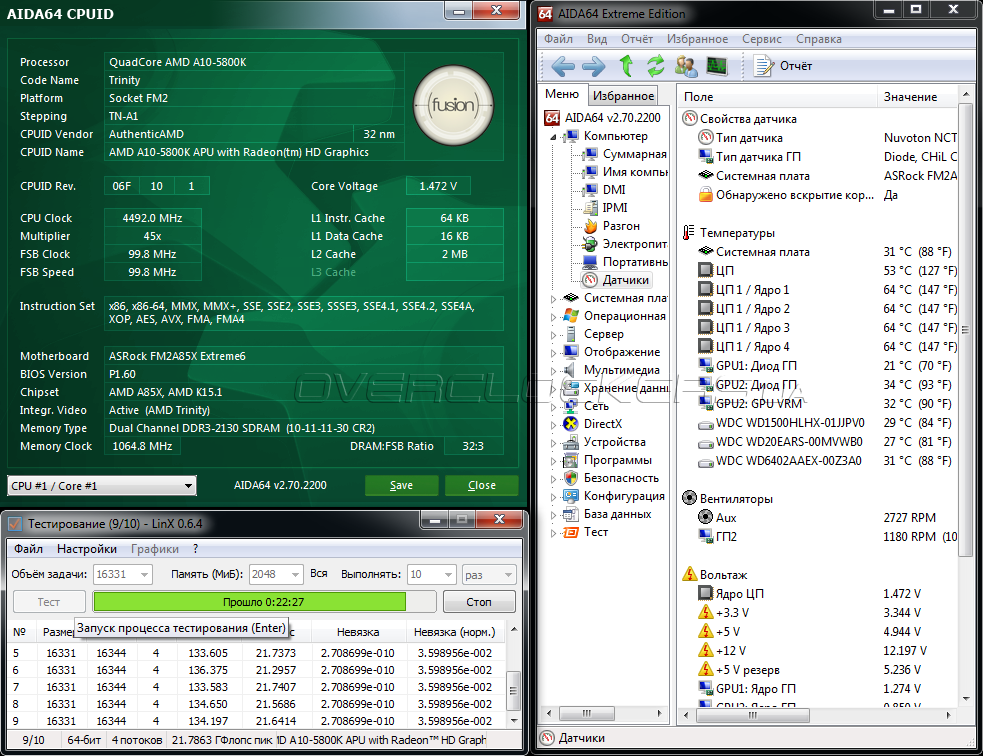Open Настройки menu in LinX
Image resolution: width=983 pixels, height=756 pixels.
coord(87,549)
